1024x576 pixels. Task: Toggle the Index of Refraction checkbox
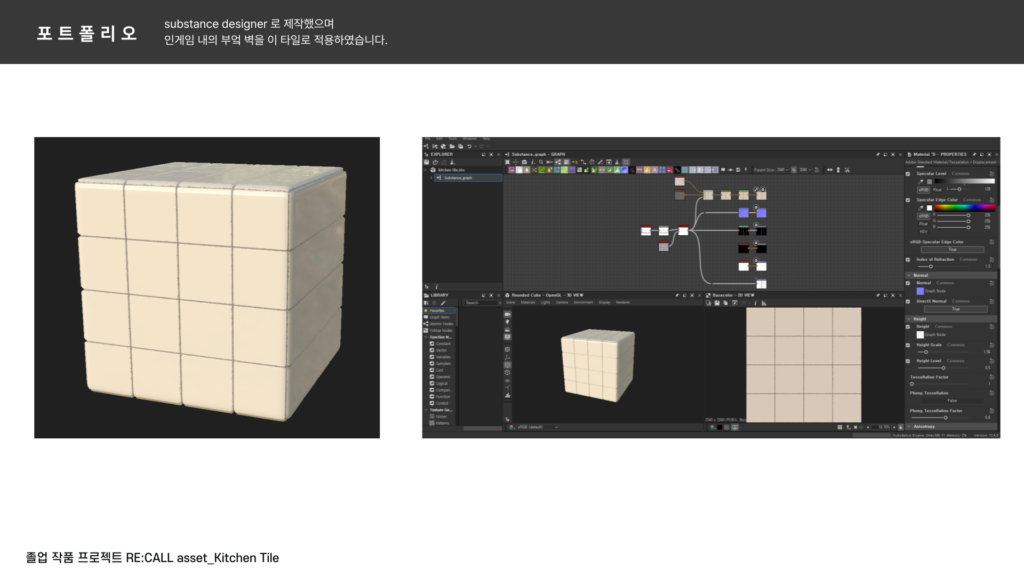coord(909,259)
